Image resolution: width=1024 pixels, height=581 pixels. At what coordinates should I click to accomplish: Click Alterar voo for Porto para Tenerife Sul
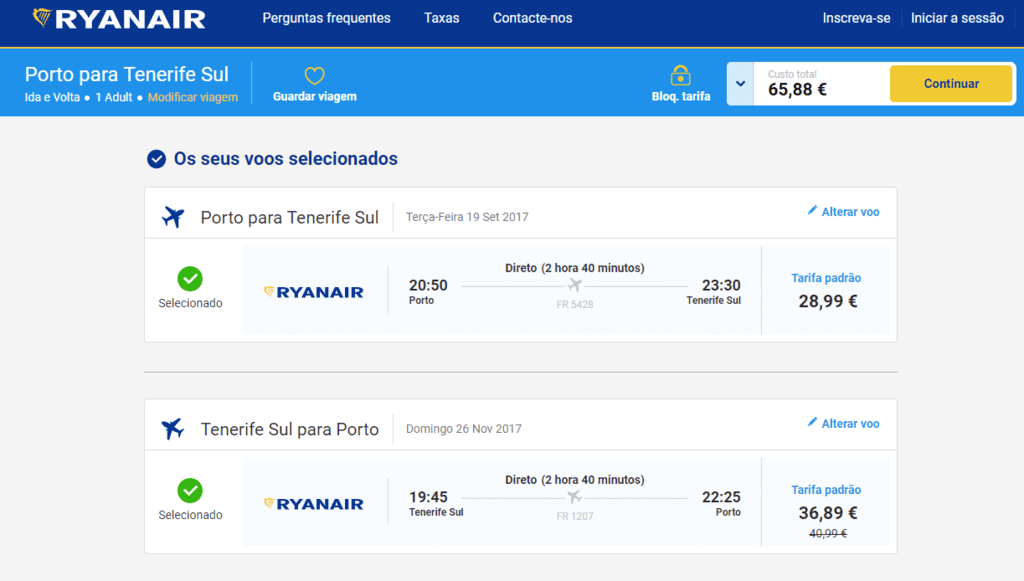pos(850,212)
